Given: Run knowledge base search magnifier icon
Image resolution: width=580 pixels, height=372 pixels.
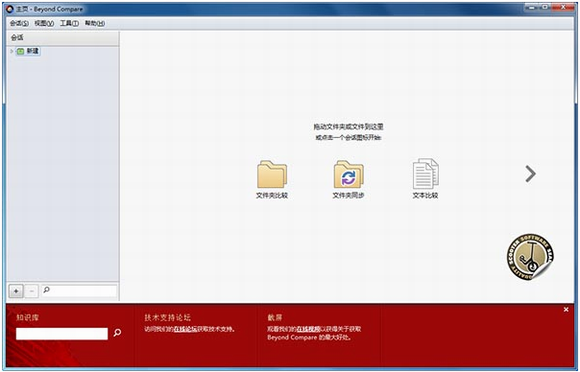Looking at the screenshot, I should pos(117,333).
